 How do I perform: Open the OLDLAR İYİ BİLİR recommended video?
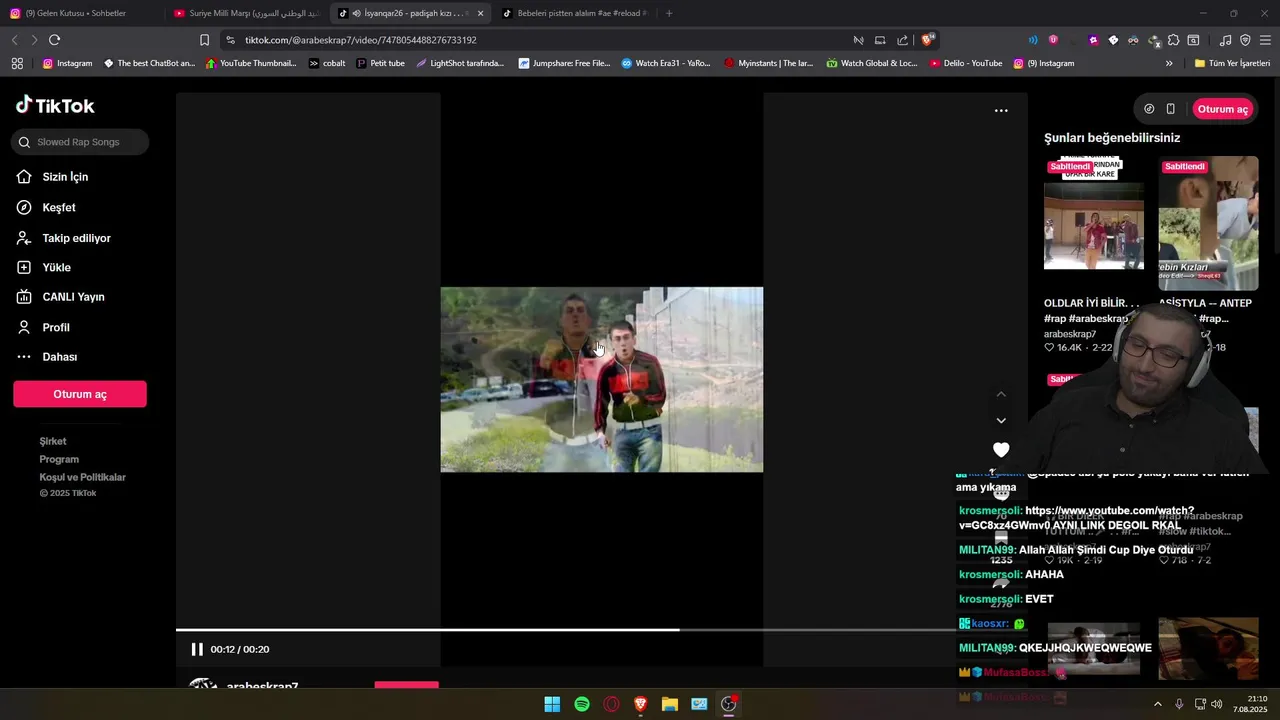(1094, 212)
